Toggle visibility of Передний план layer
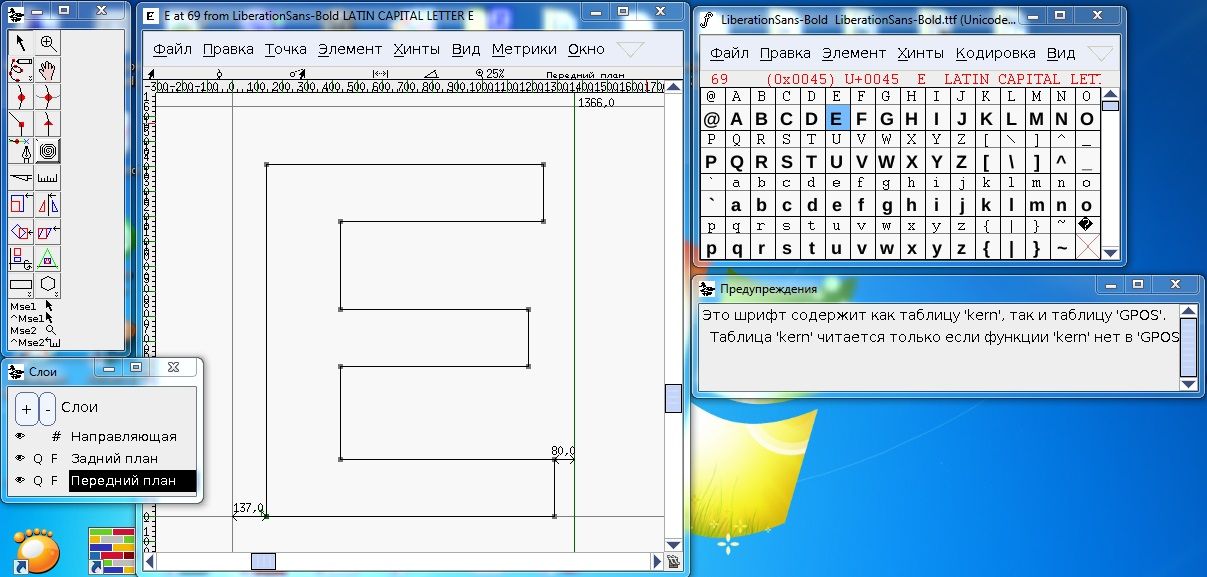Image resolution: width=1207 pixels, height=577 pixels. (20, 480)
